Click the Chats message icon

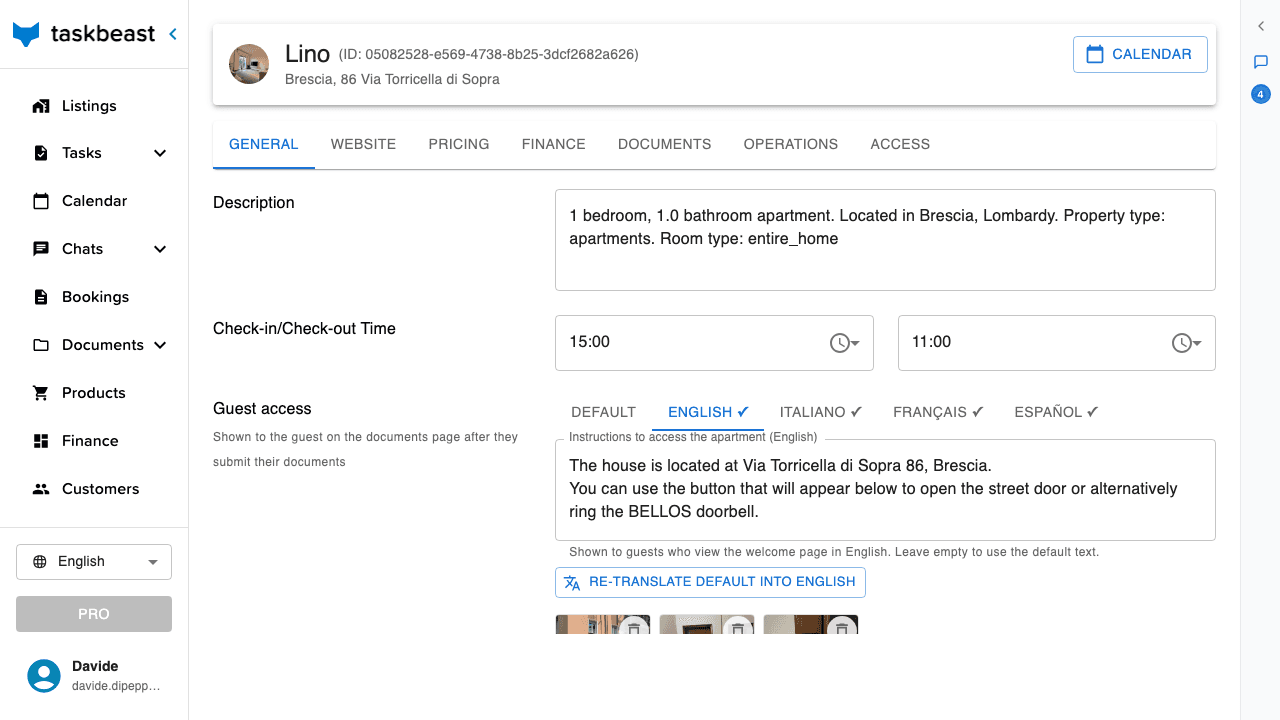pos(41,249)
